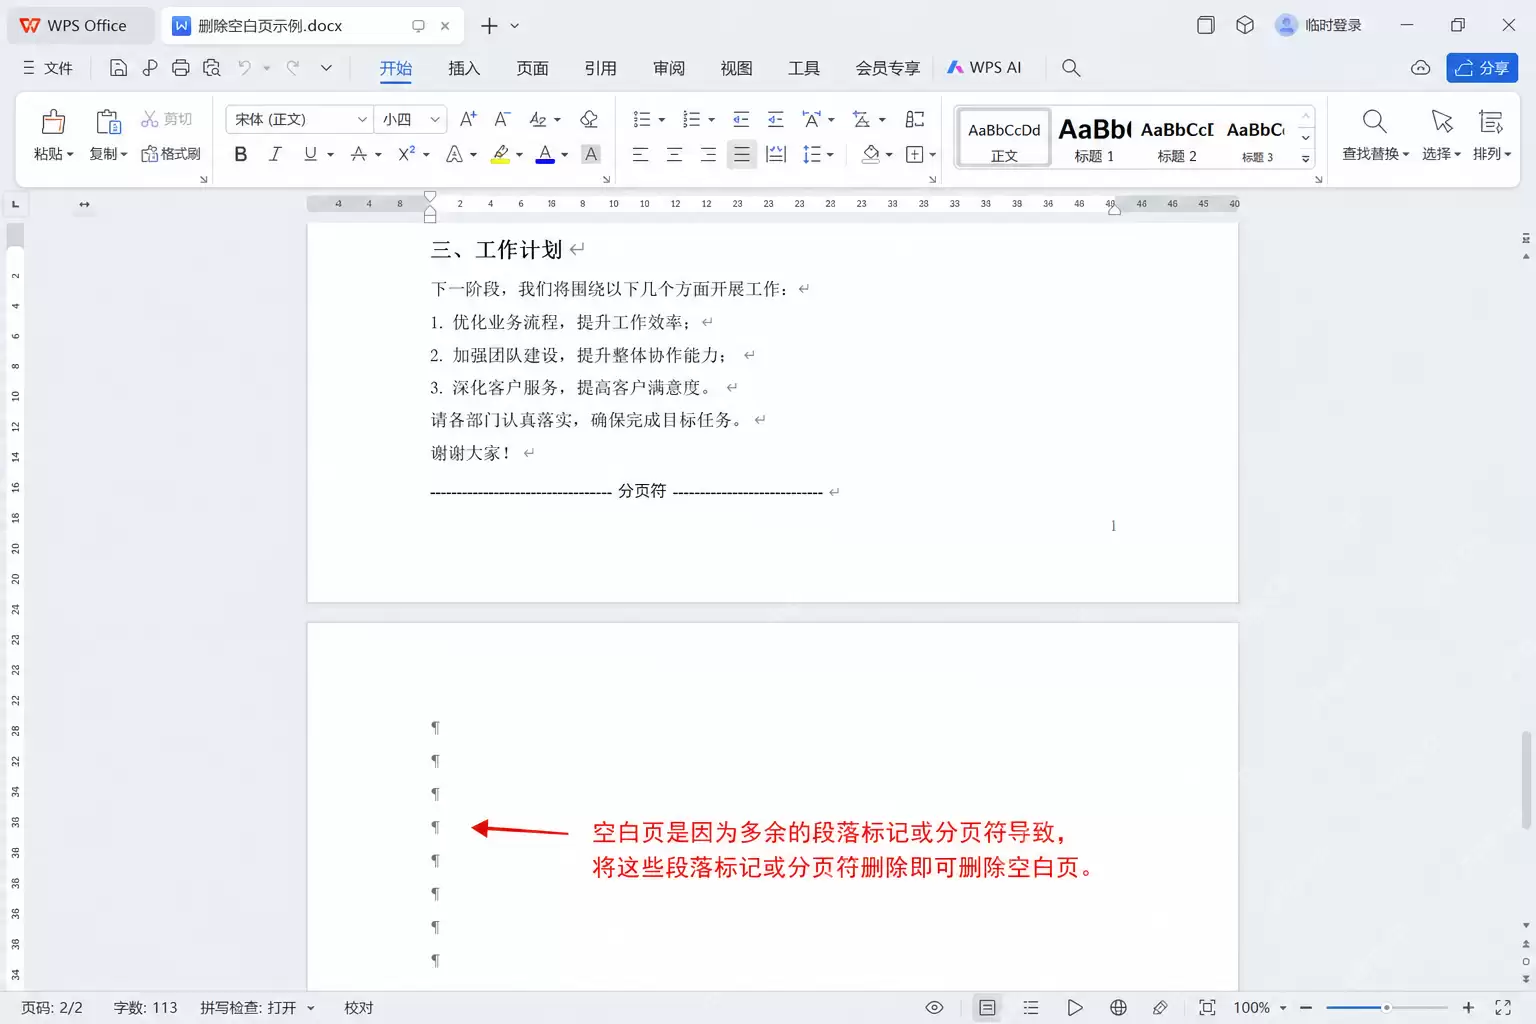Image resolution: width=1536 pixels, height=1024 pixels.
Task: Decrease font size with A- icon
Action: 502,119
